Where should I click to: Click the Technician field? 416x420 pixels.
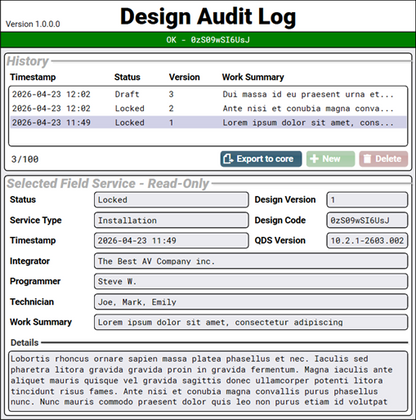(x=251, y=302)
